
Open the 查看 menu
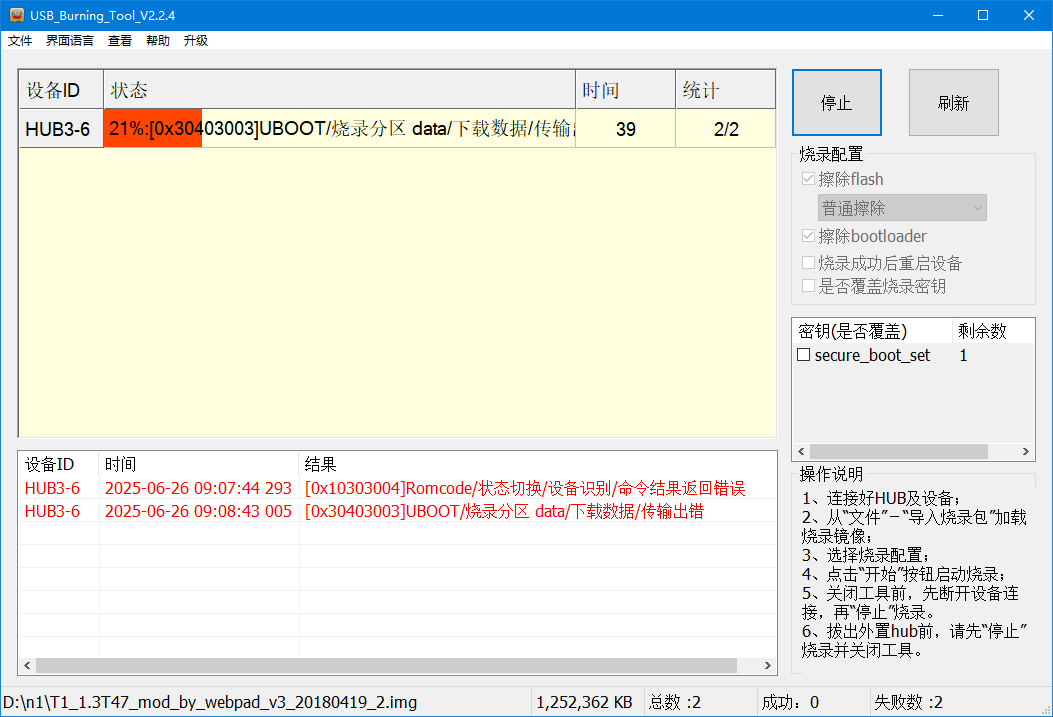point(119,40)
